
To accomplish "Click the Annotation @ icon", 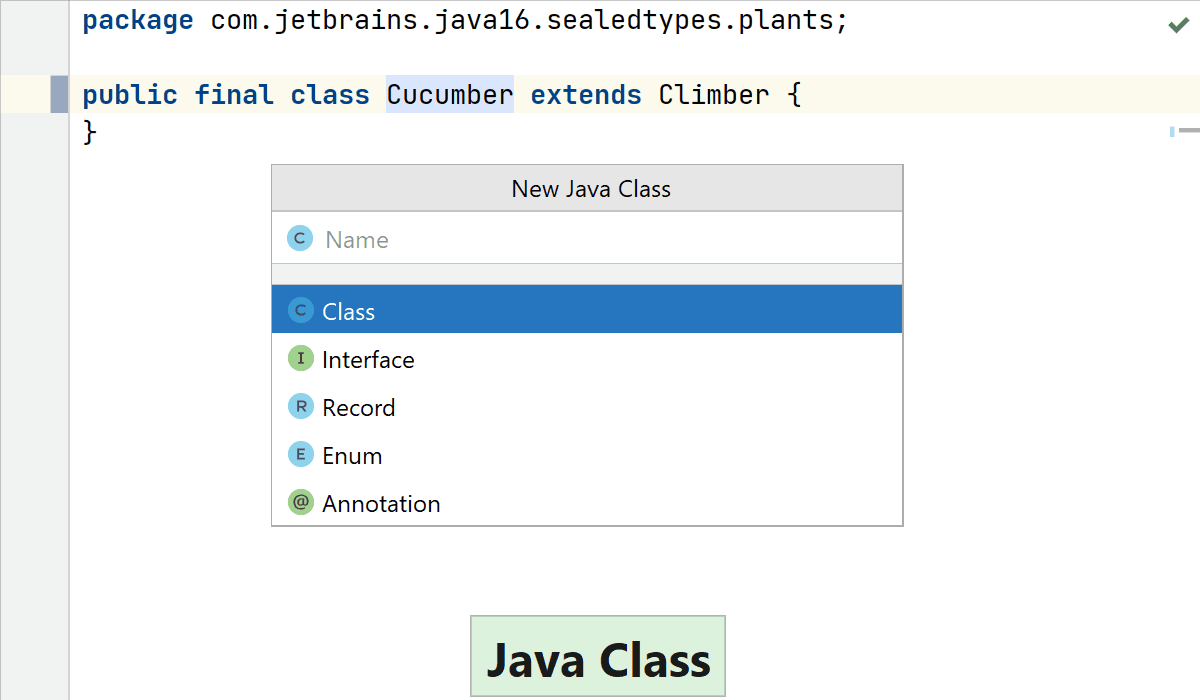I will (x=299, y=502).
